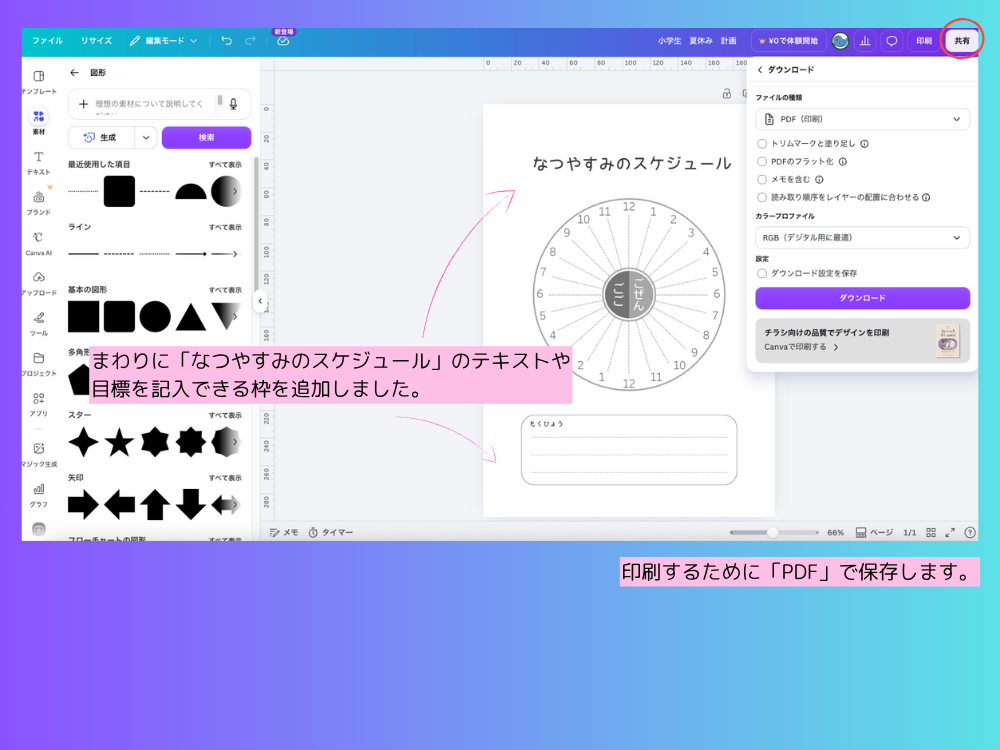Click すべて表示 next to 基本の図形

coord(225,290)
